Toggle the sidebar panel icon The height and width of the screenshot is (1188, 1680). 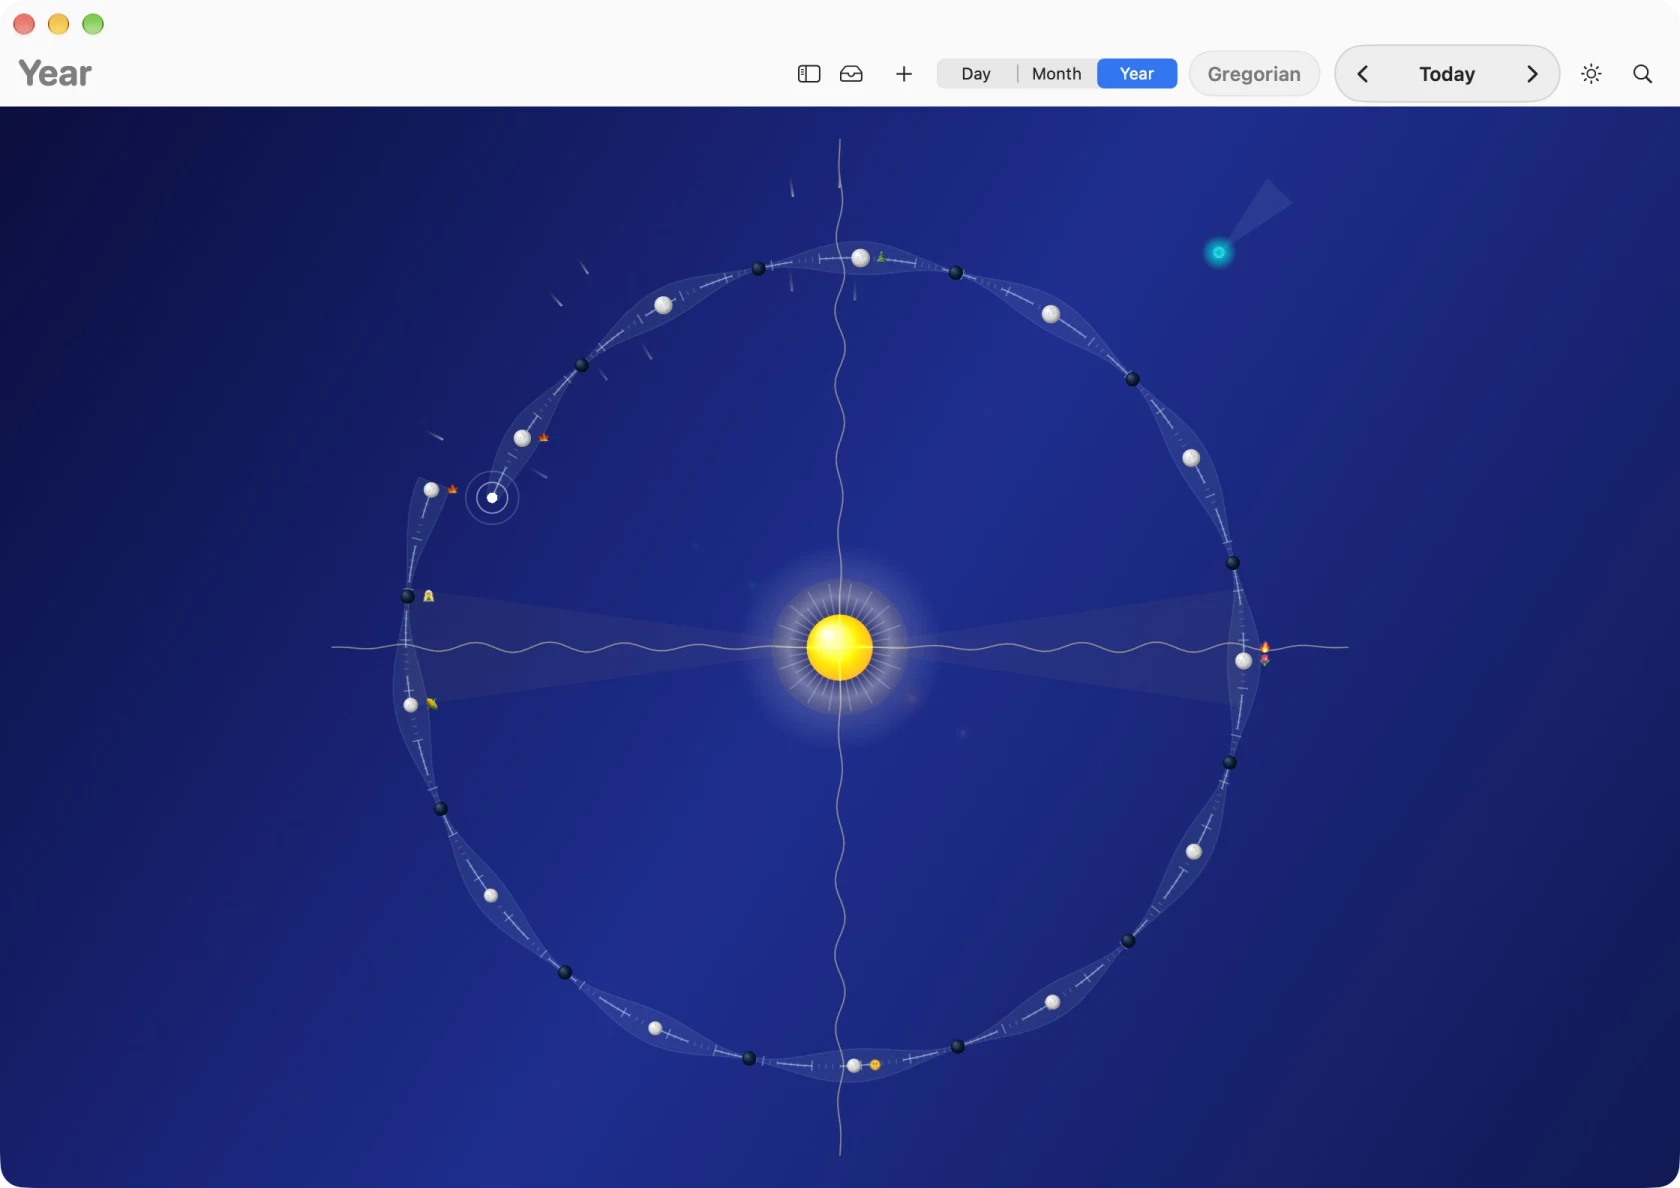pyautogui.click(x=809, y=74)
